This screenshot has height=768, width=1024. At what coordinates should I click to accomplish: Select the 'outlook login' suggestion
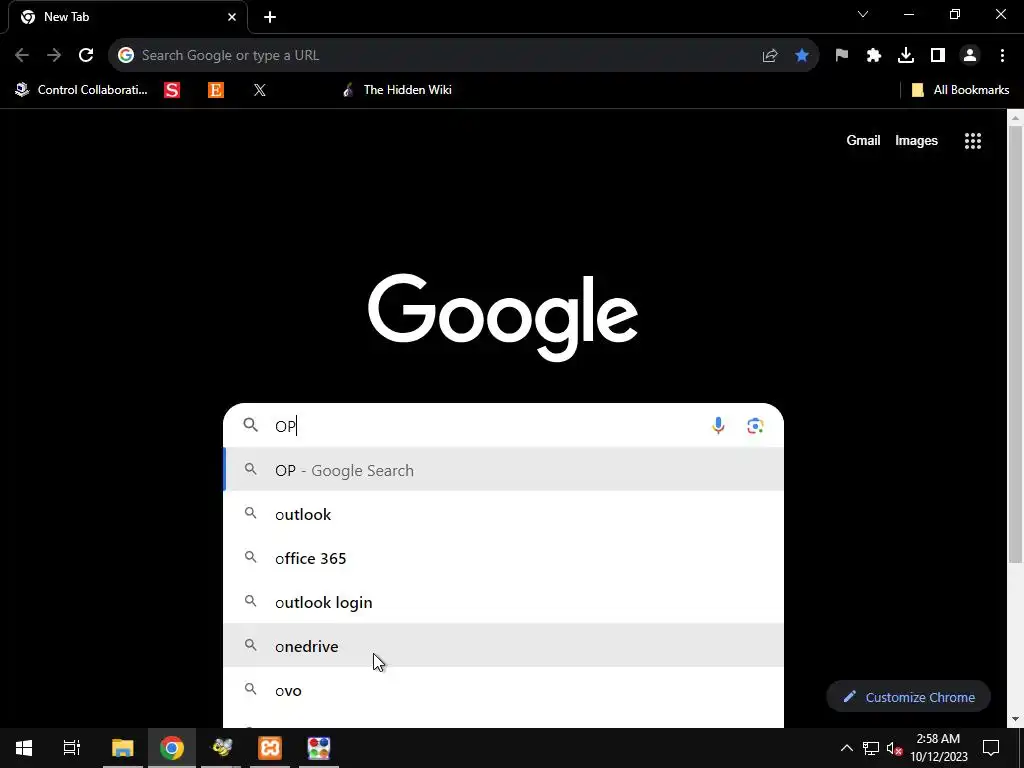[x=504, y=602]
